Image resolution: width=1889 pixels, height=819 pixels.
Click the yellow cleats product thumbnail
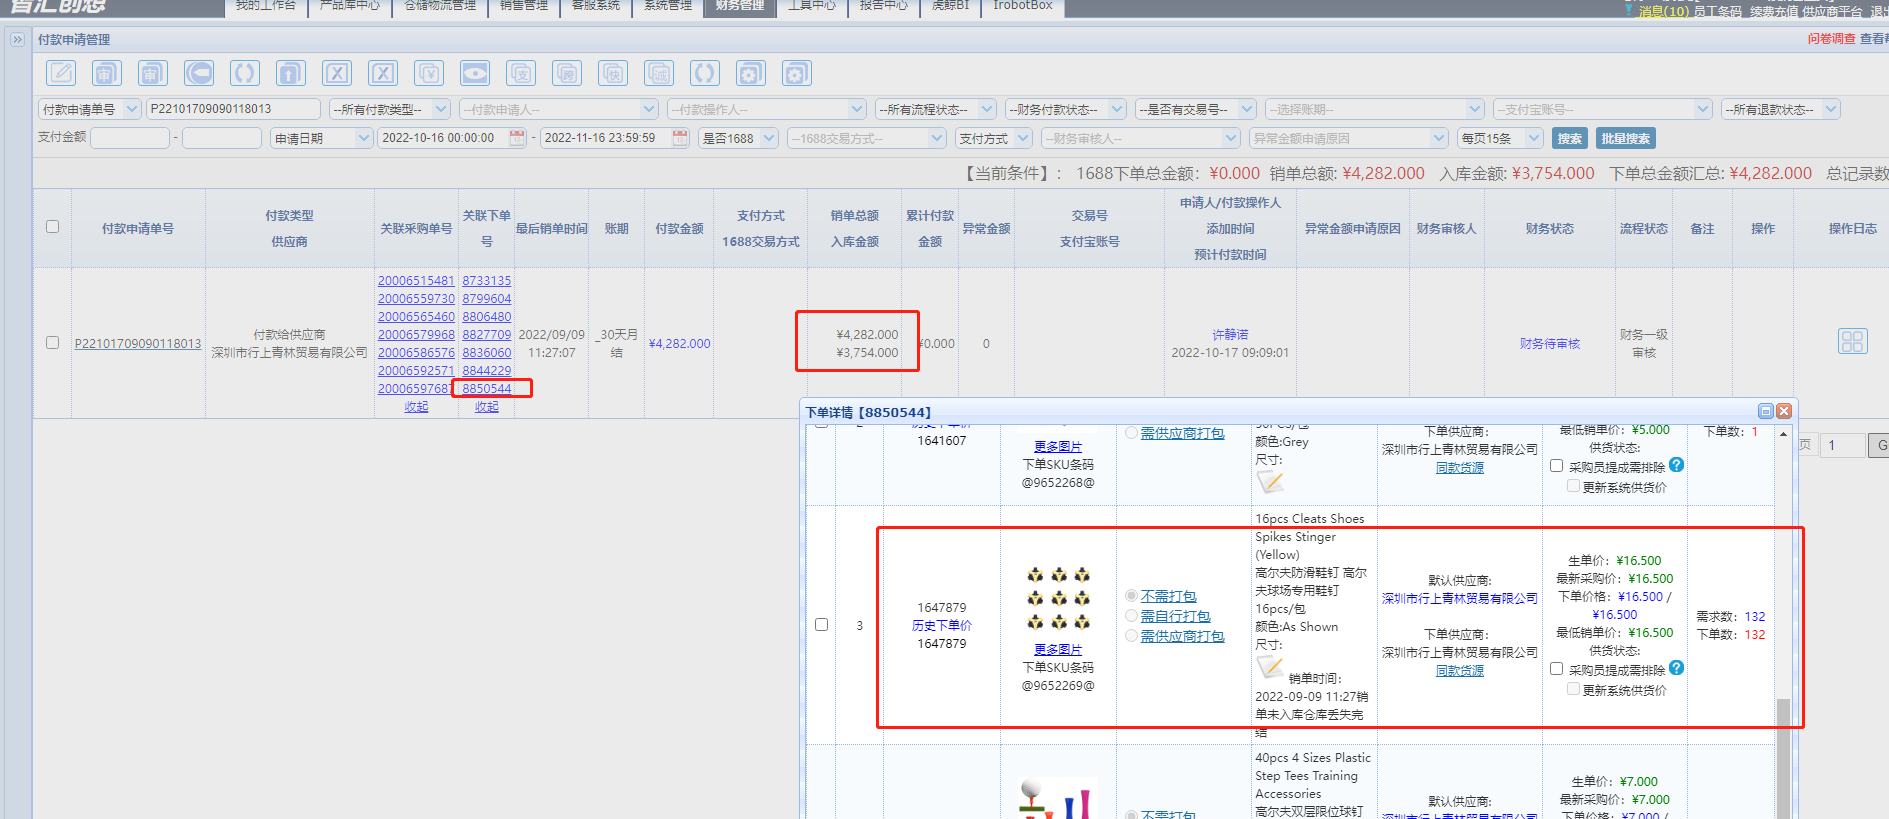[1058, 598]
